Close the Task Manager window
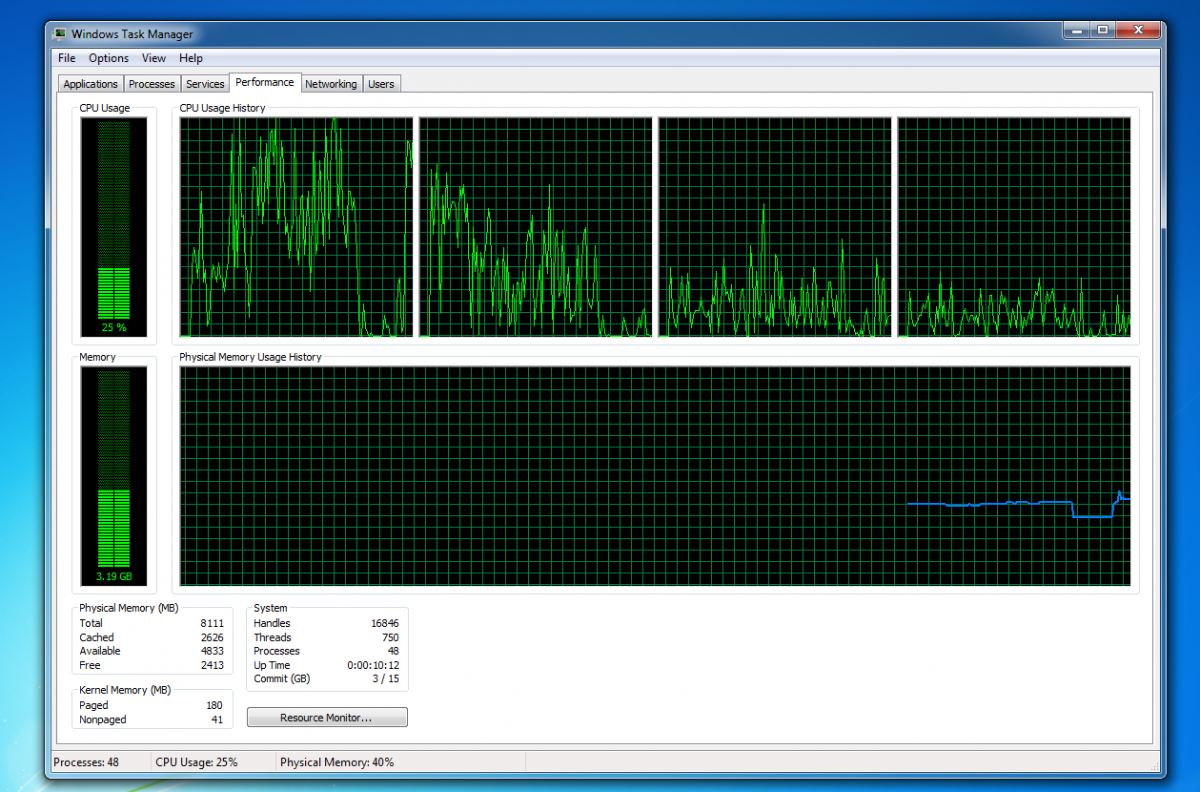This screenshot has height=792, width=1200. click(1138, 31)
